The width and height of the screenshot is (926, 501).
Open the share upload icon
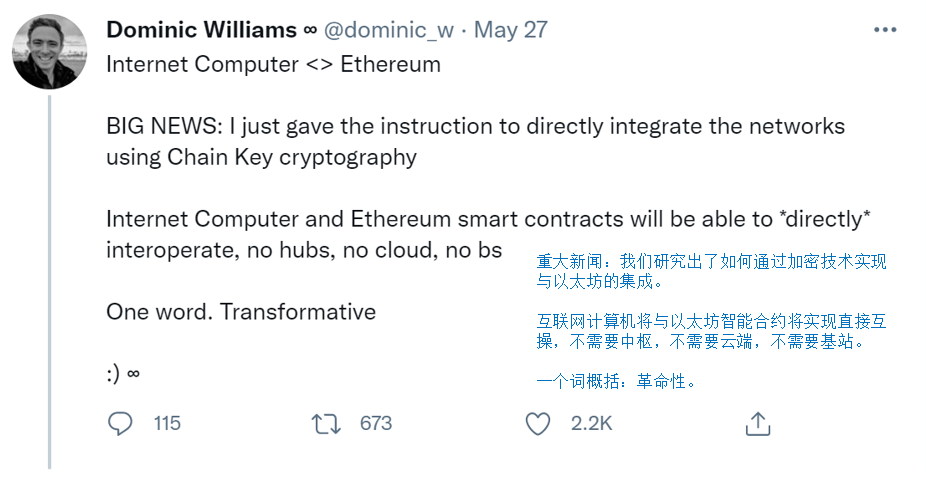[758, 424]
